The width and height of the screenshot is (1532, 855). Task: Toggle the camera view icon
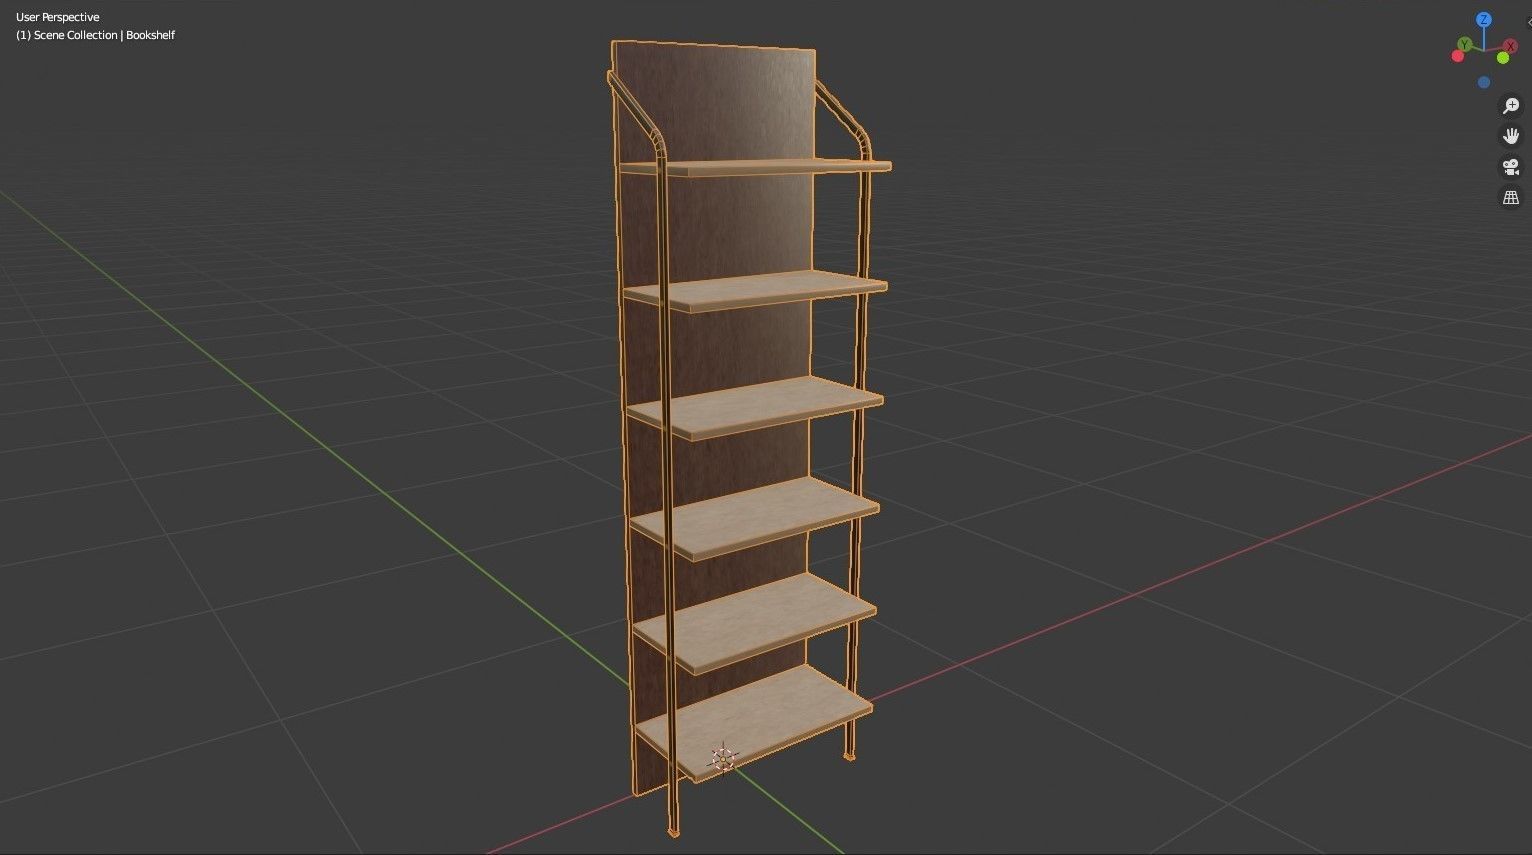(x=1511, y=167)
